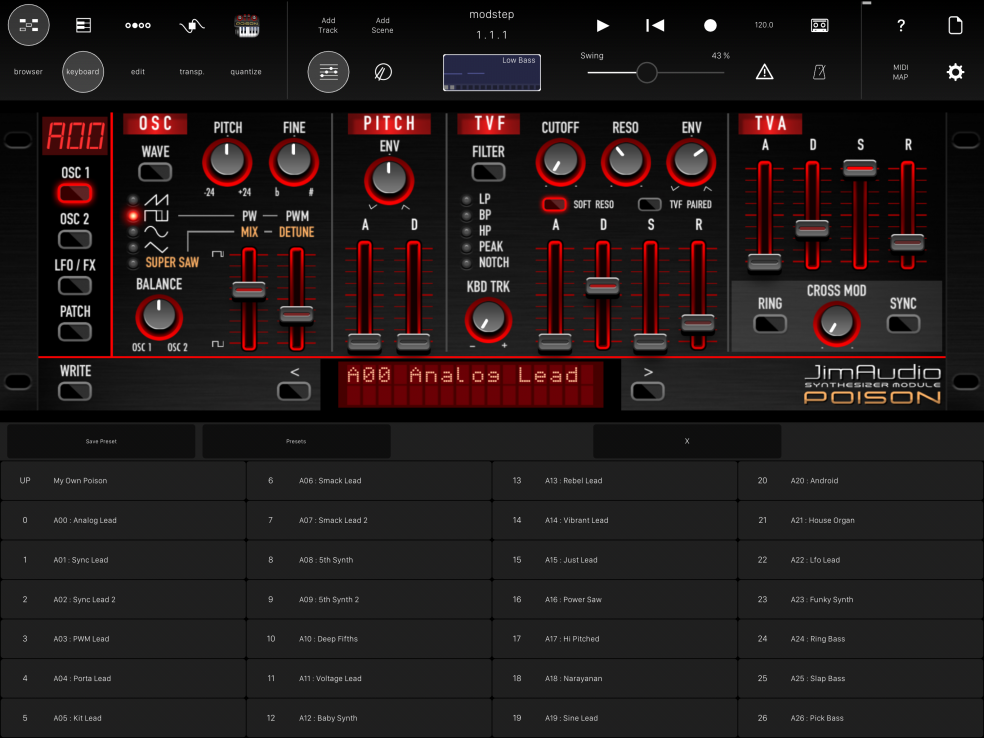Toggle the RING modulation button
Viewport: 984px width, 738px height.
[x=769, y=324]
